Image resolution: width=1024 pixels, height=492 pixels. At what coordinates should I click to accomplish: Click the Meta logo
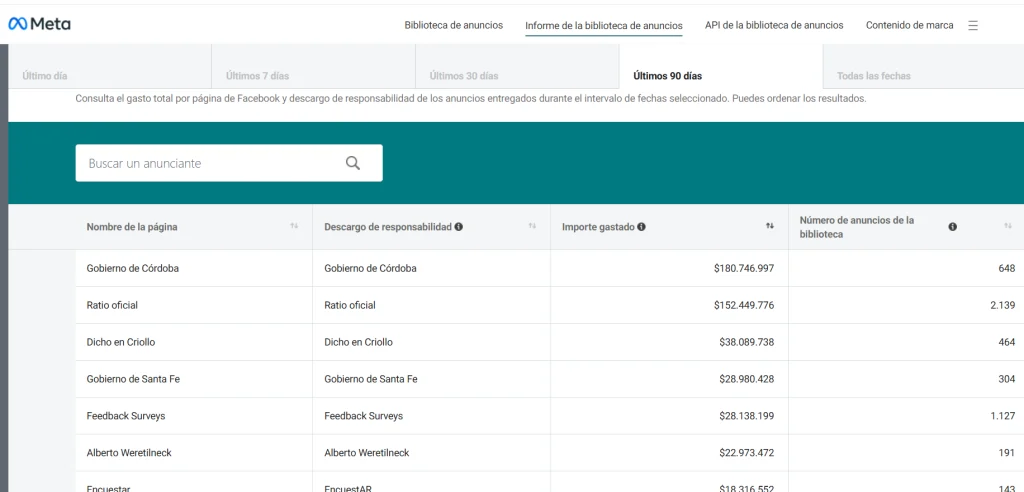[x=39, y=24]
